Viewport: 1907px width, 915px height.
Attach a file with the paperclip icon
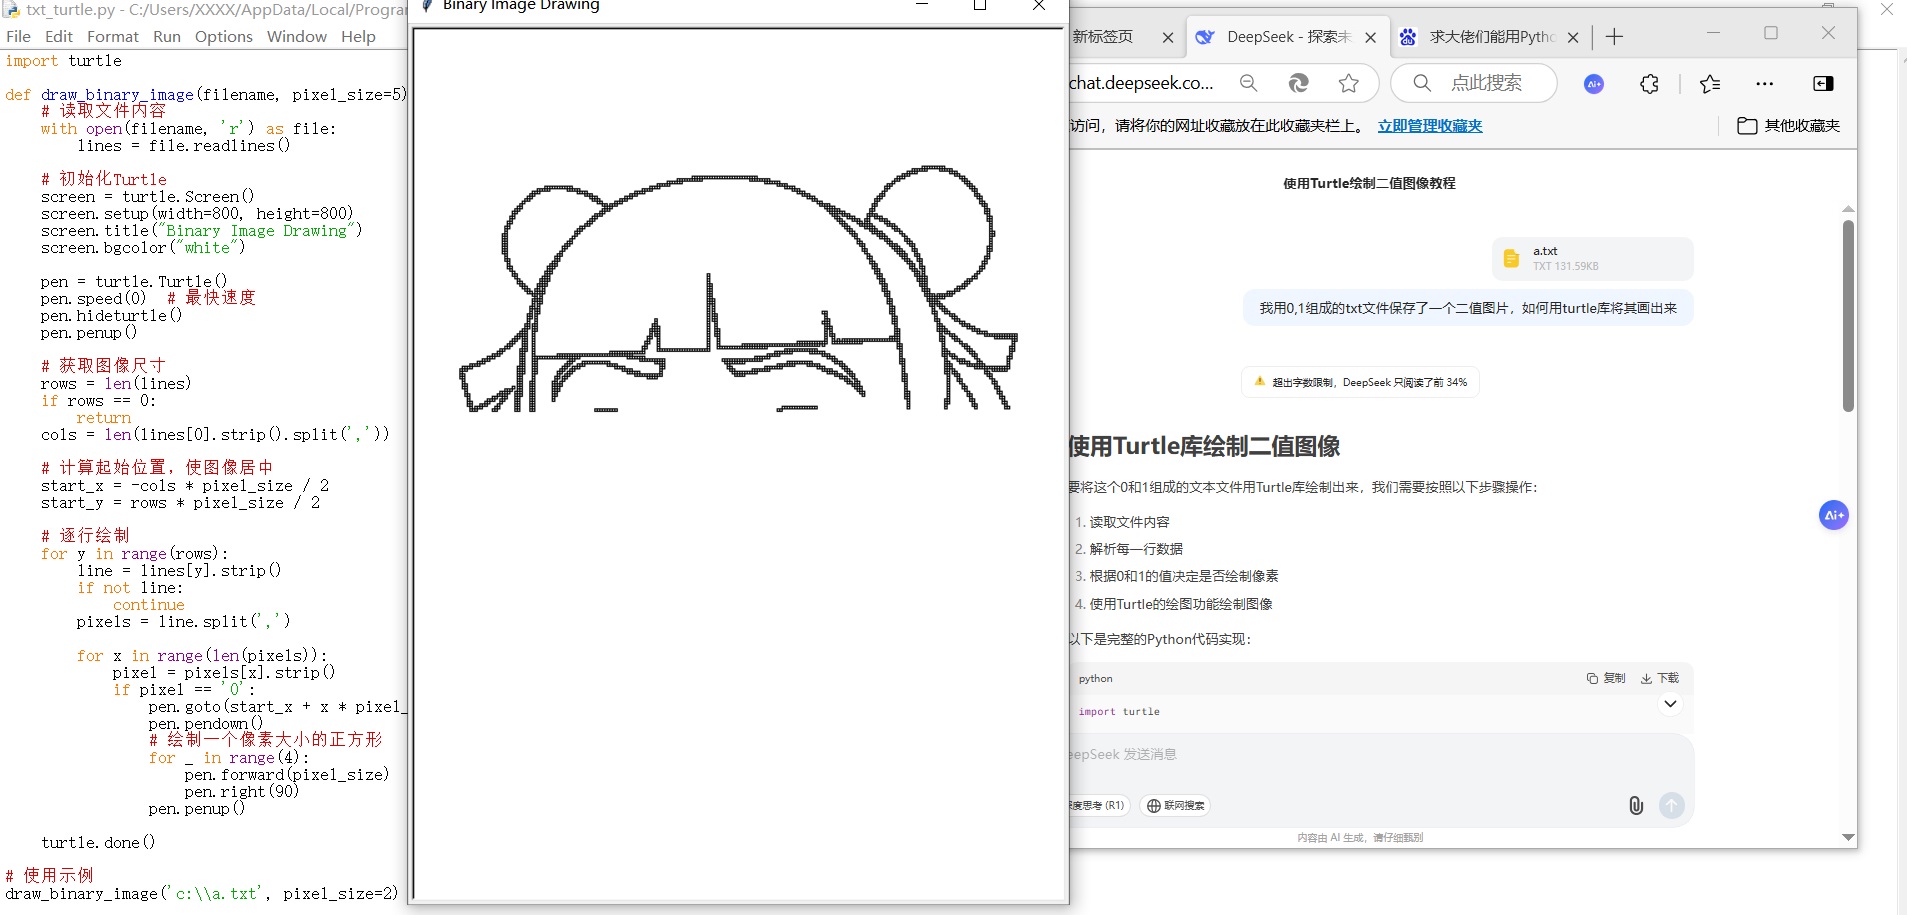tap(1636, 805)
